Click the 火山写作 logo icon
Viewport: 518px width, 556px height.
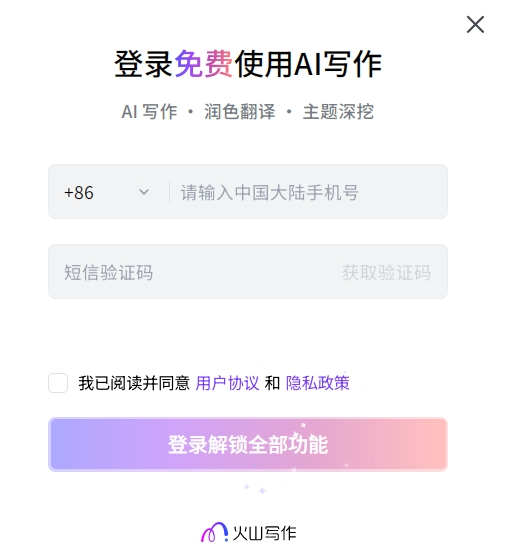(214, 532)
